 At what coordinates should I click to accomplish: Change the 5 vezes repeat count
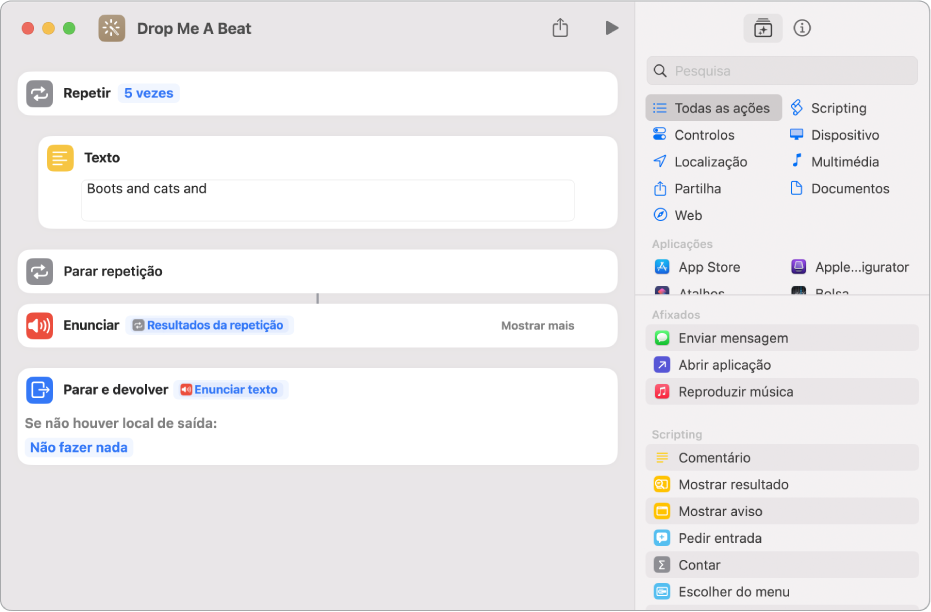(x=148, y=93)
